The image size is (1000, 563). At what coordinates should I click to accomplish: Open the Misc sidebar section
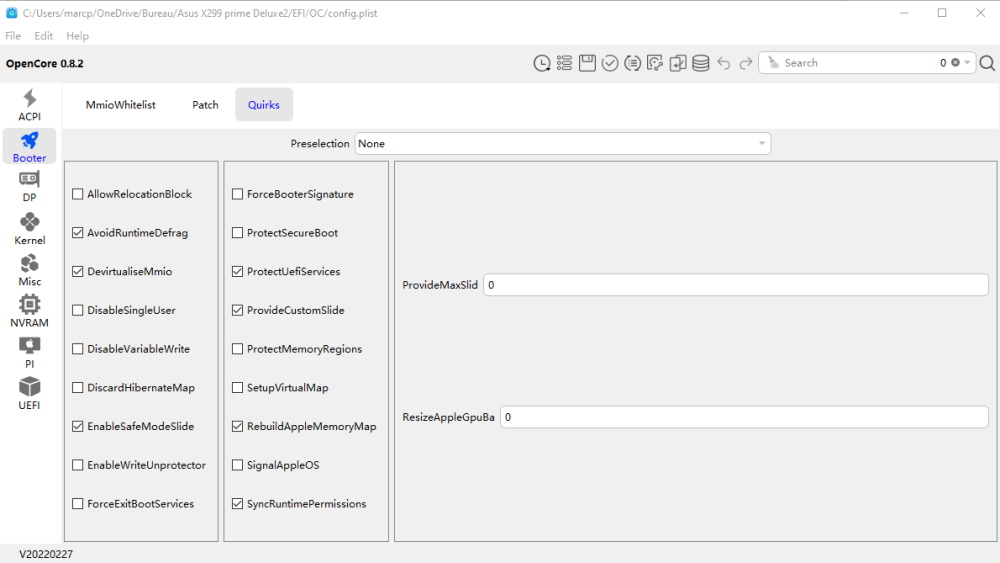29,270
